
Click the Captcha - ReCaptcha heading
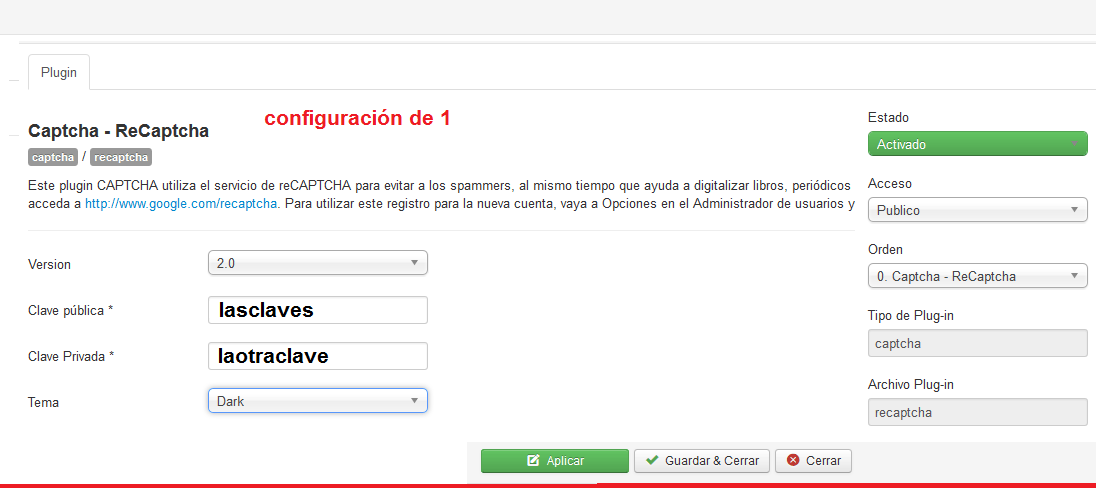(x=118, y=131)
